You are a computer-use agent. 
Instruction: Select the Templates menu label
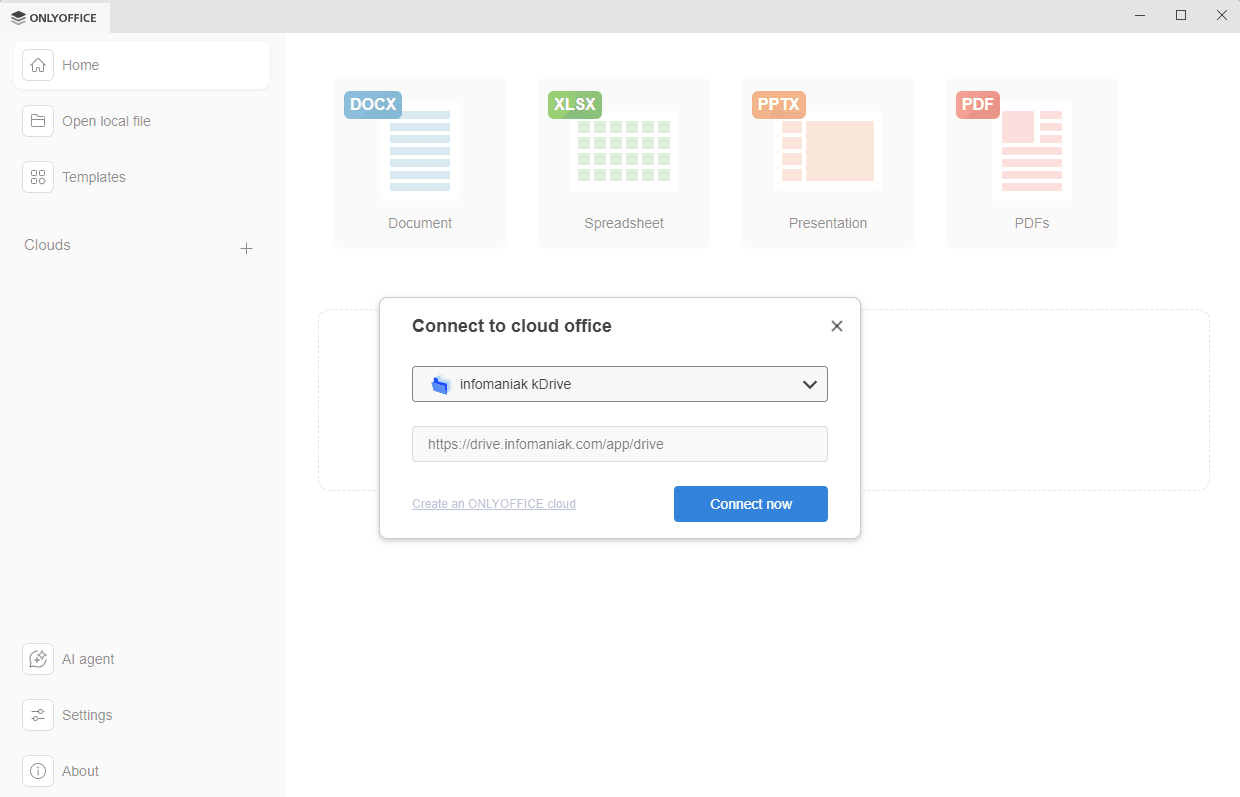pos(94,177)
